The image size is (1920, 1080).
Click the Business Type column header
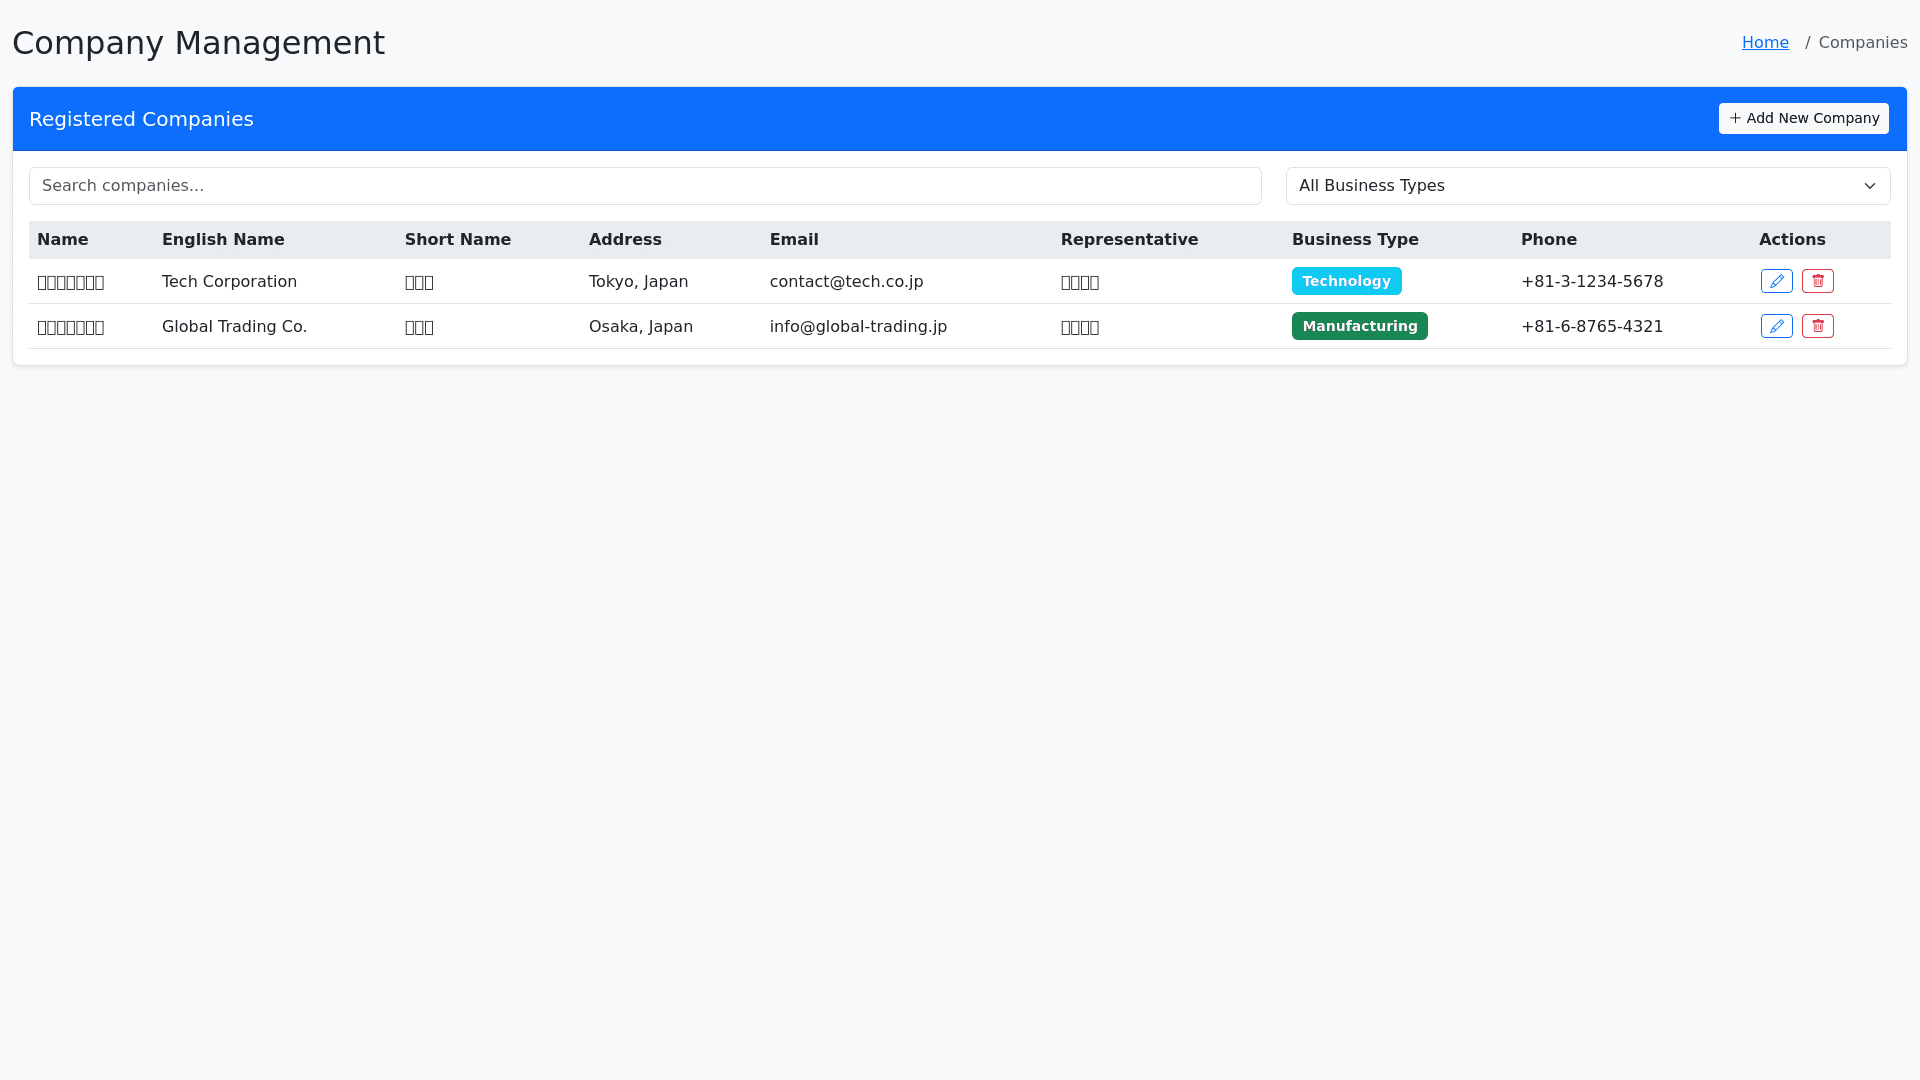click(x=1354, y=240)
